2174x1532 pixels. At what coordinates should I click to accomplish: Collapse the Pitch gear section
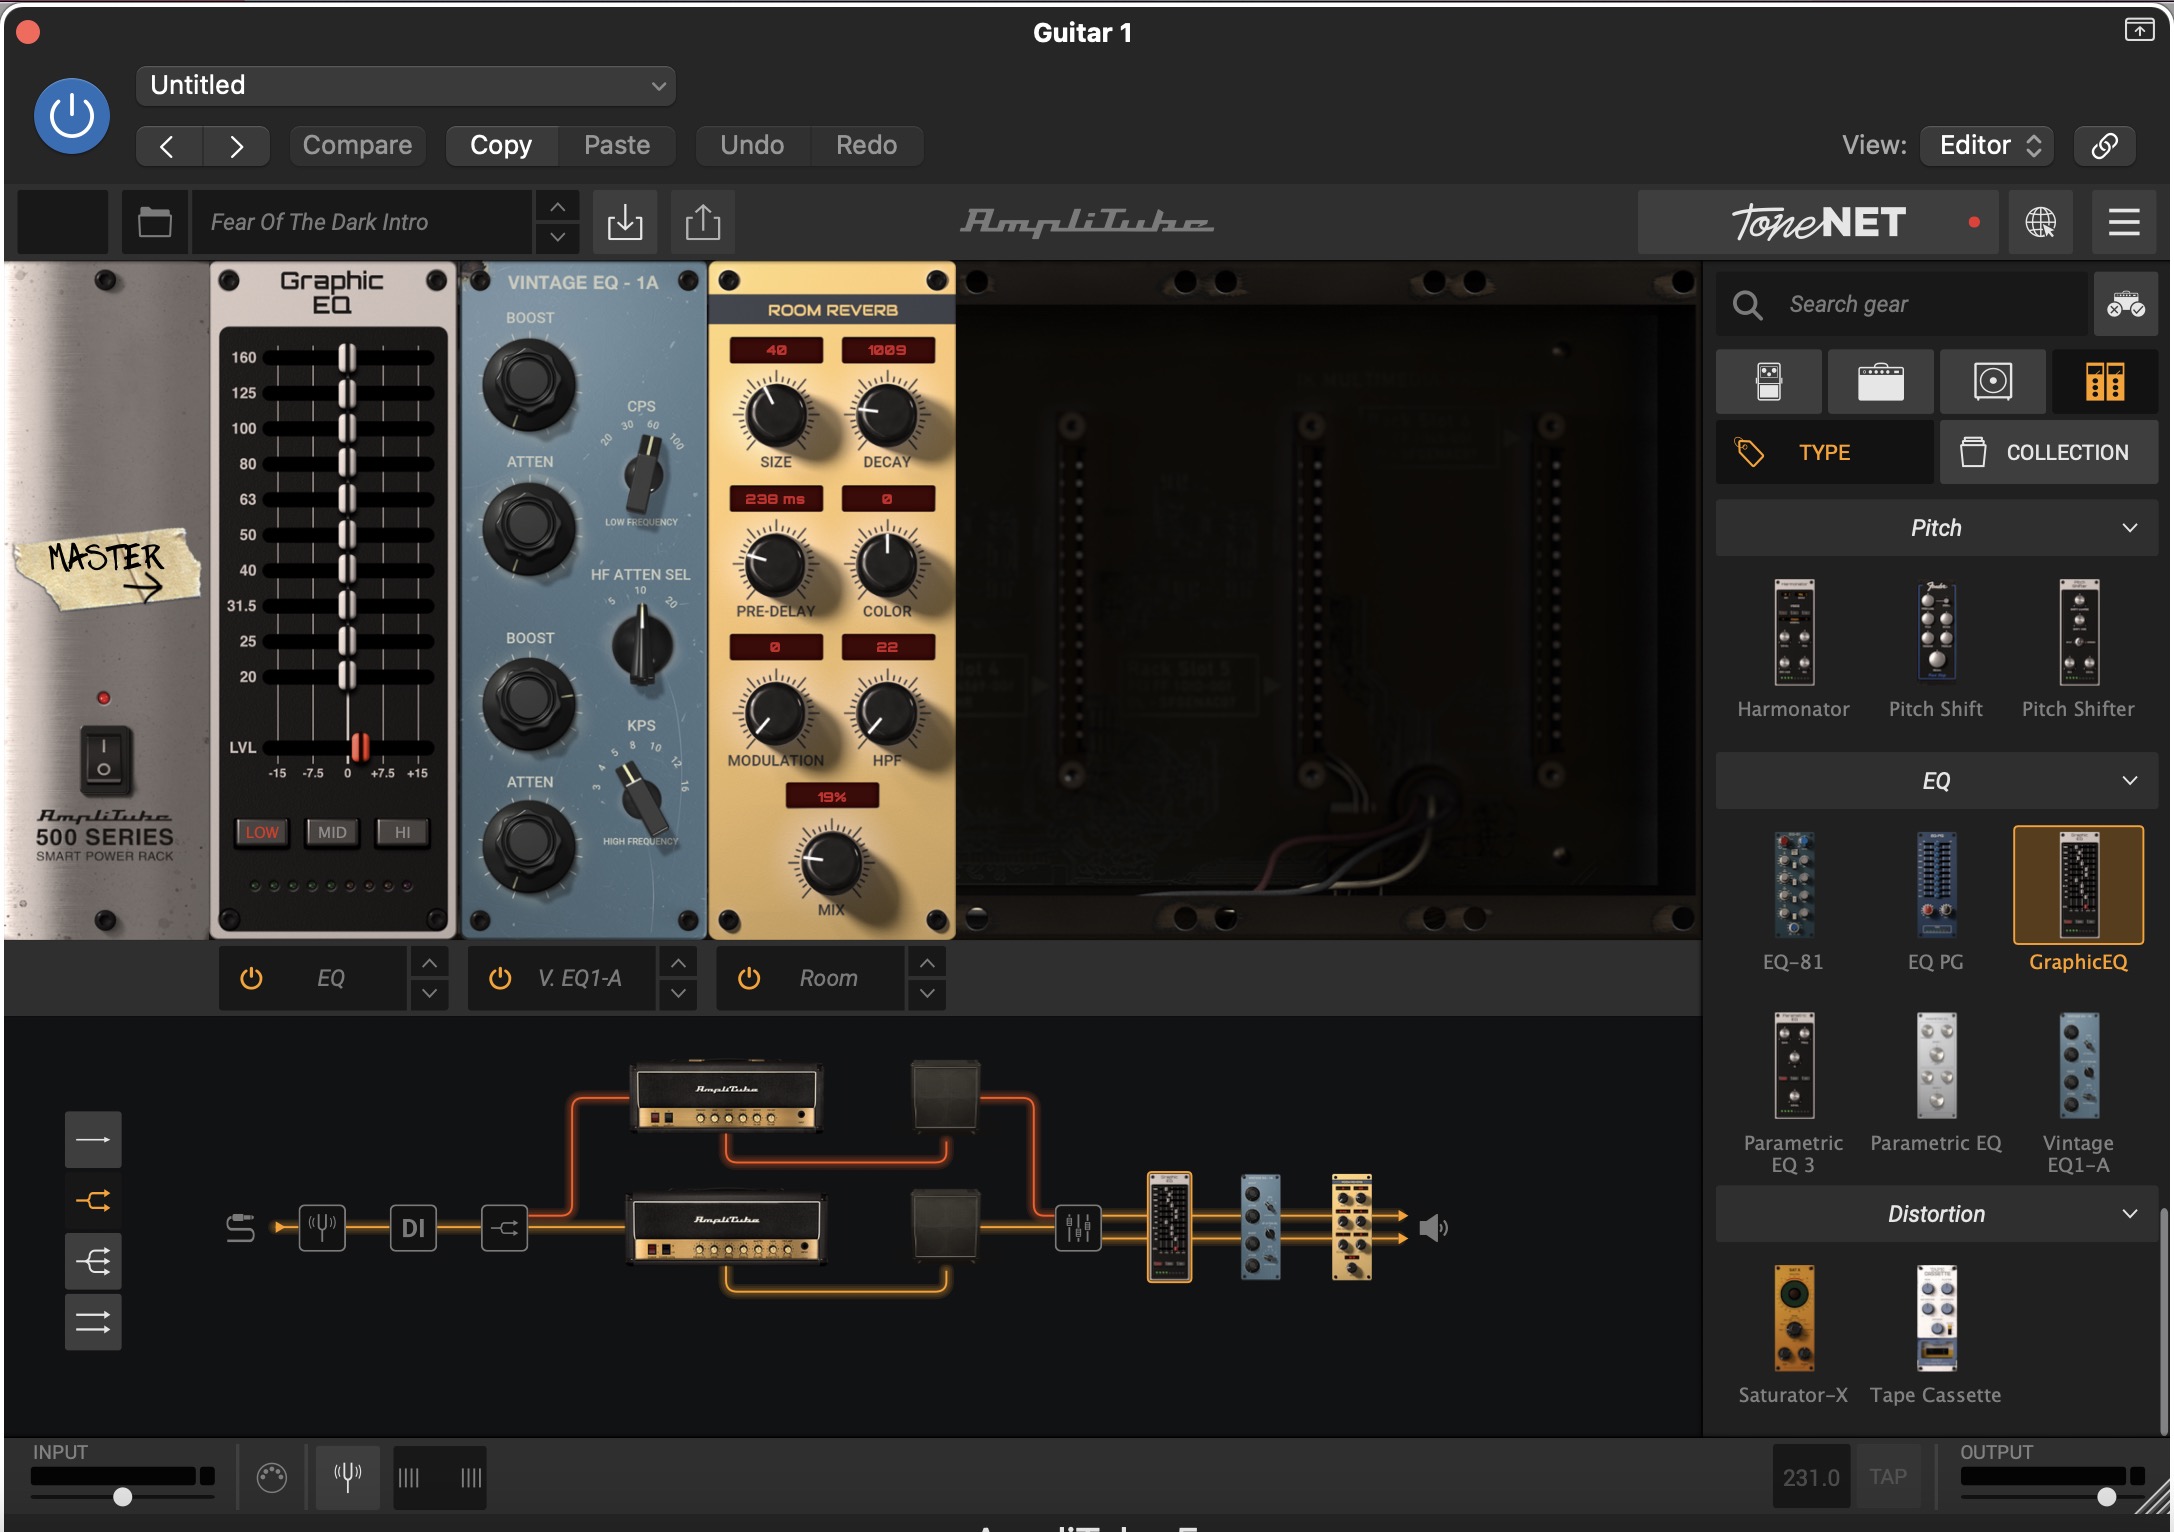(1936, 528)
